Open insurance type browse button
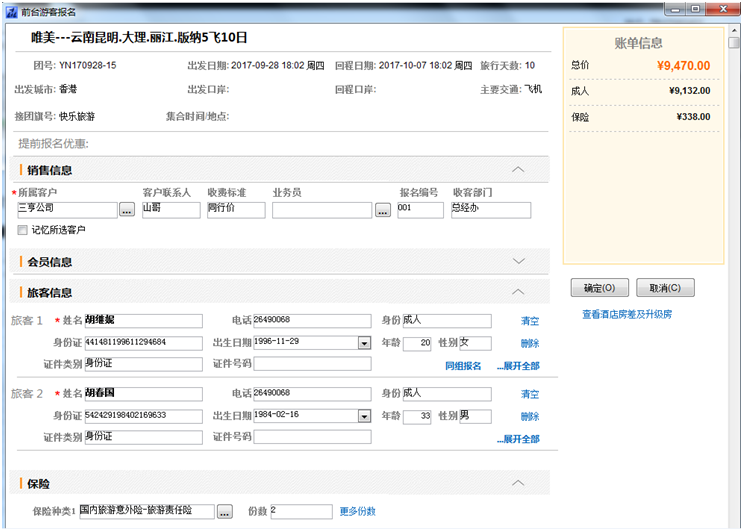Viewport: 743px width, 531px height. coord(225,512)
